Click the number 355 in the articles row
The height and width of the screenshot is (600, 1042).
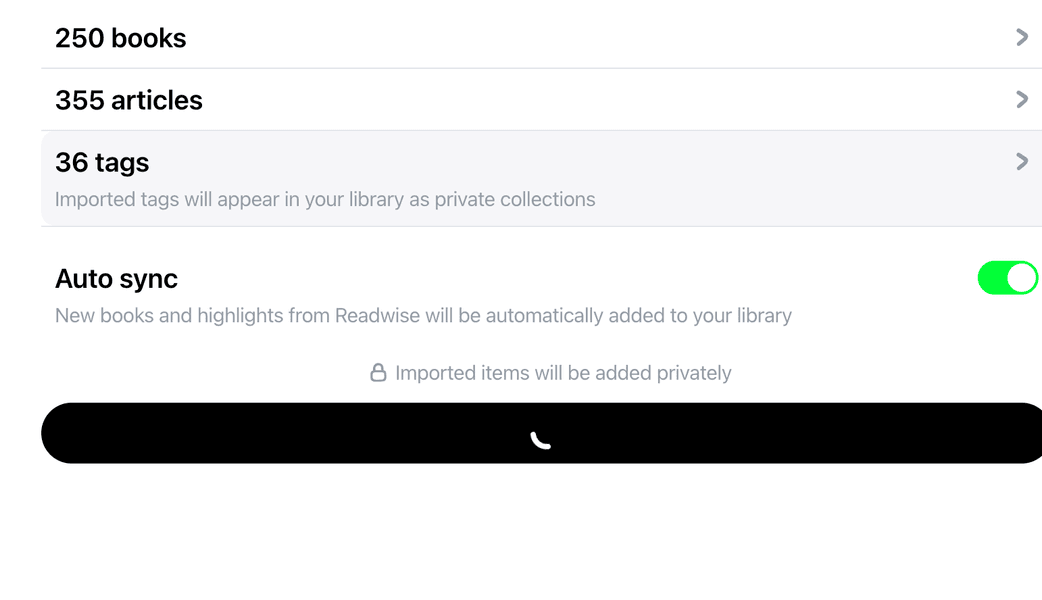point(80,100)
